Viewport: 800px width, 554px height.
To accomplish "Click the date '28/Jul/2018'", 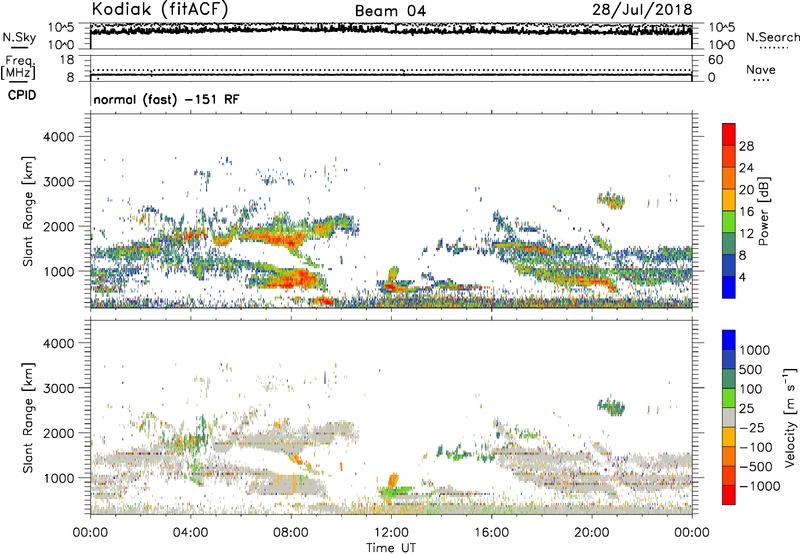I will click(642, 10).
